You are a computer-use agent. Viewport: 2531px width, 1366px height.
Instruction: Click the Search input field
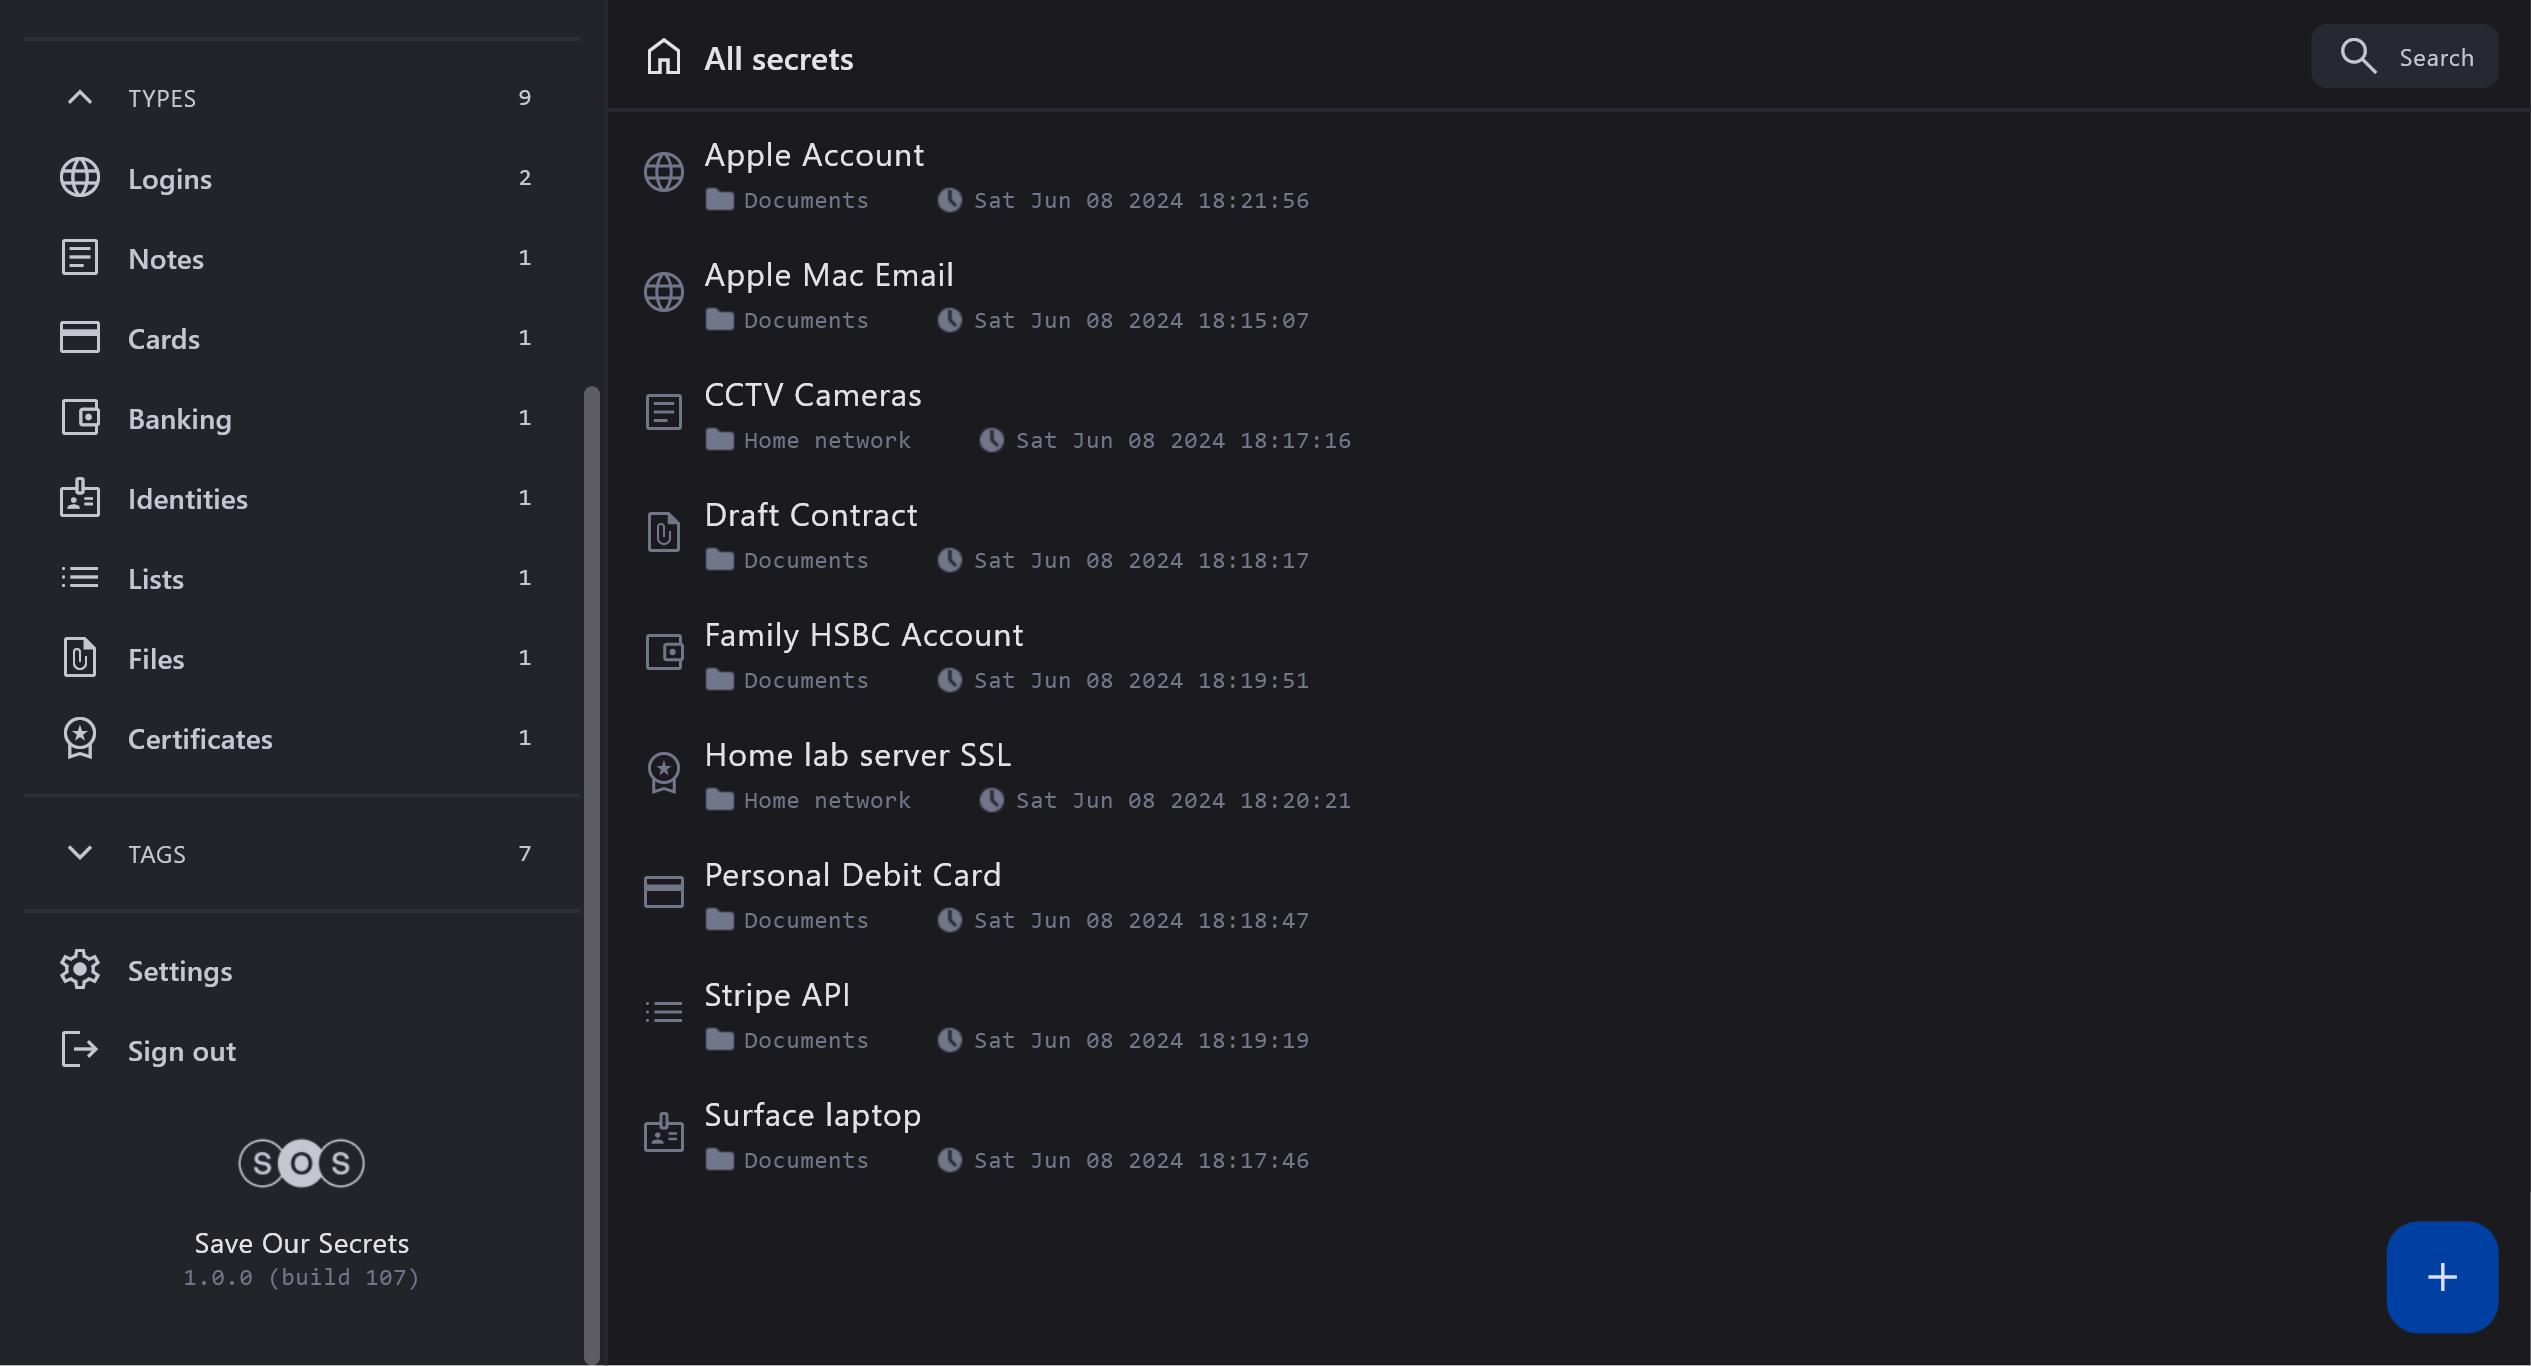pos(2435,58)
